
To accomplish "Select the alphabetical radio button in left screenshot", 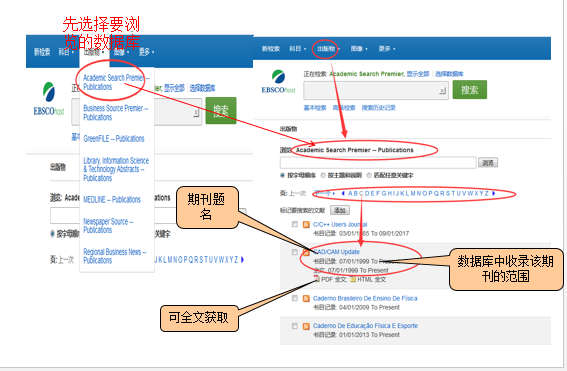I will 52,234.
